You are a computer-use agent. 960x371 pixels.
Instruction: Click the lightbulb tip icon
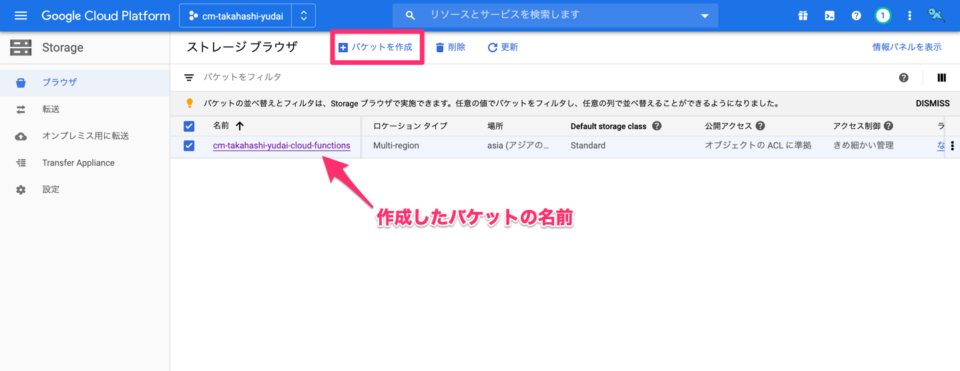189,103
